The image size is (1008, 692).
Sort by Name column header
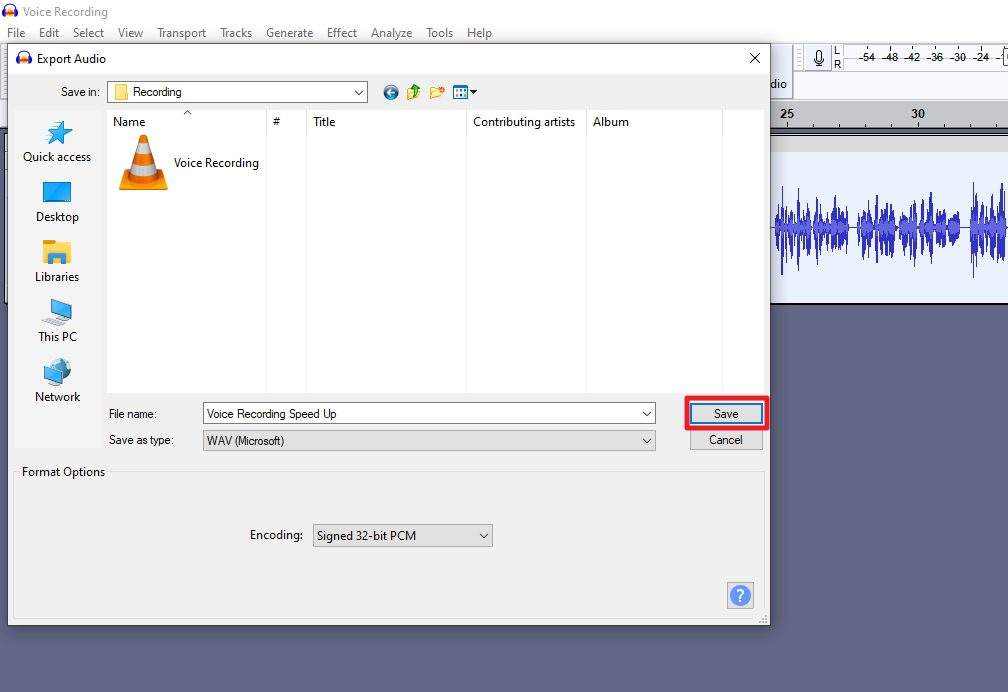(186, 122)
